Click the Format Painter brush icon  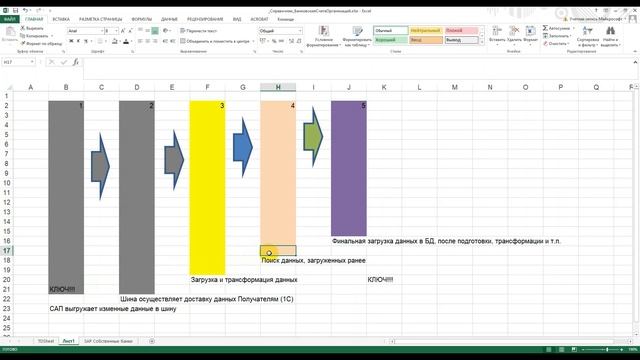pos(23,43)
